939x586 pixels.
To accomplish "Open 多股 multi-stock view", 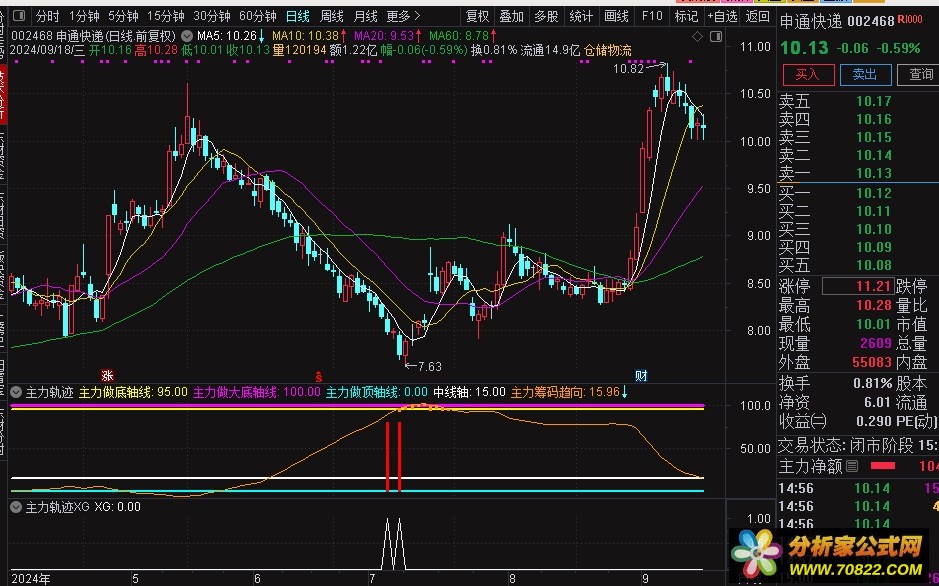I will coord(546,16).
